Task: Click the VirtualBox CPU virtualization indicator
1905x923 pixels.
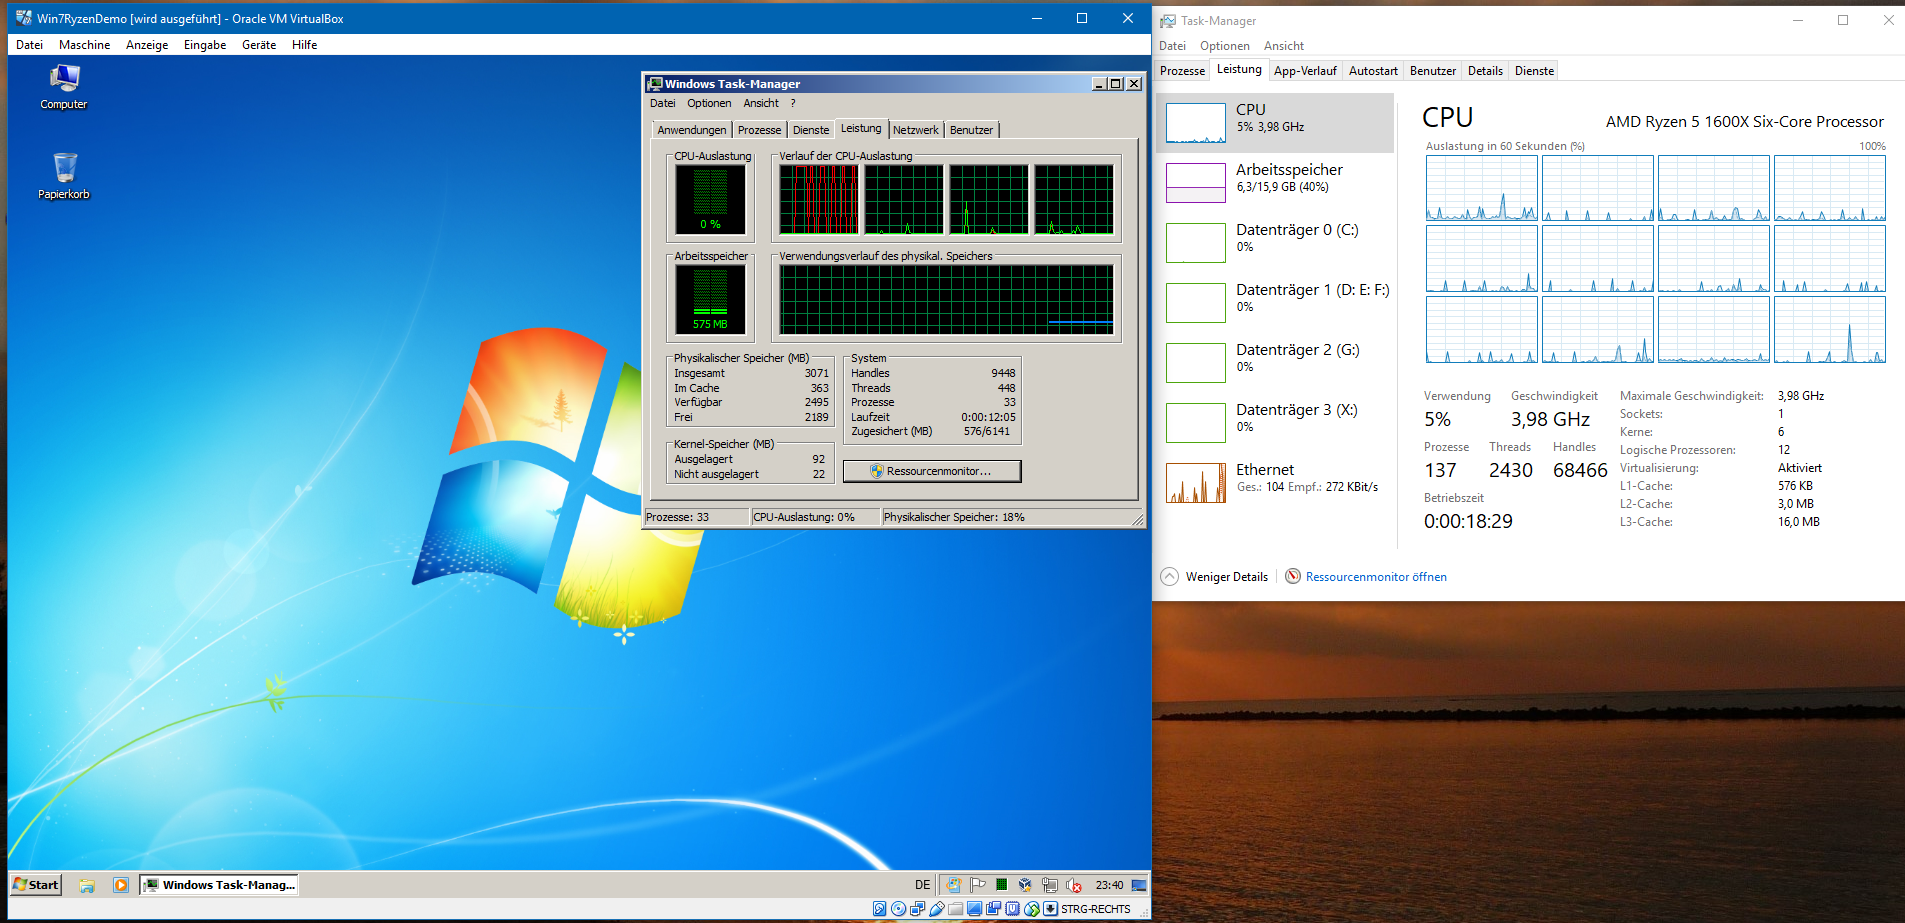Action: (x=1012, y=909)
